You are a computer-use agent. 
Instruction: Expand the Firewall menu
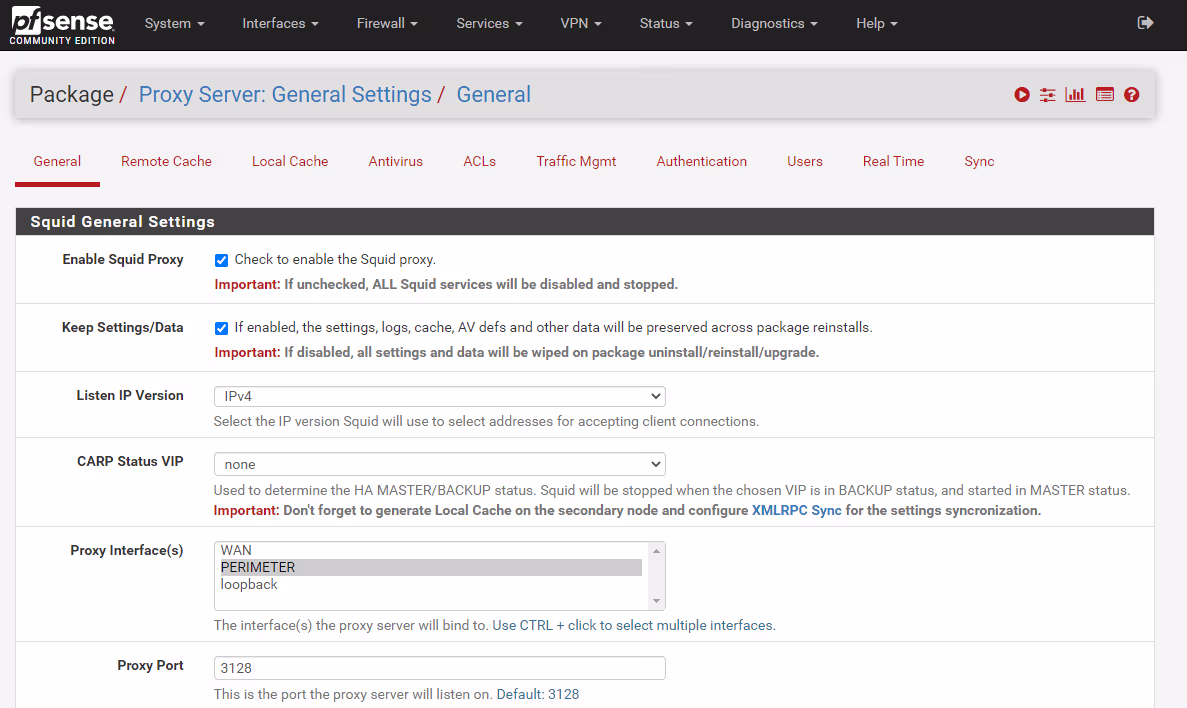(x=387, y=23)
